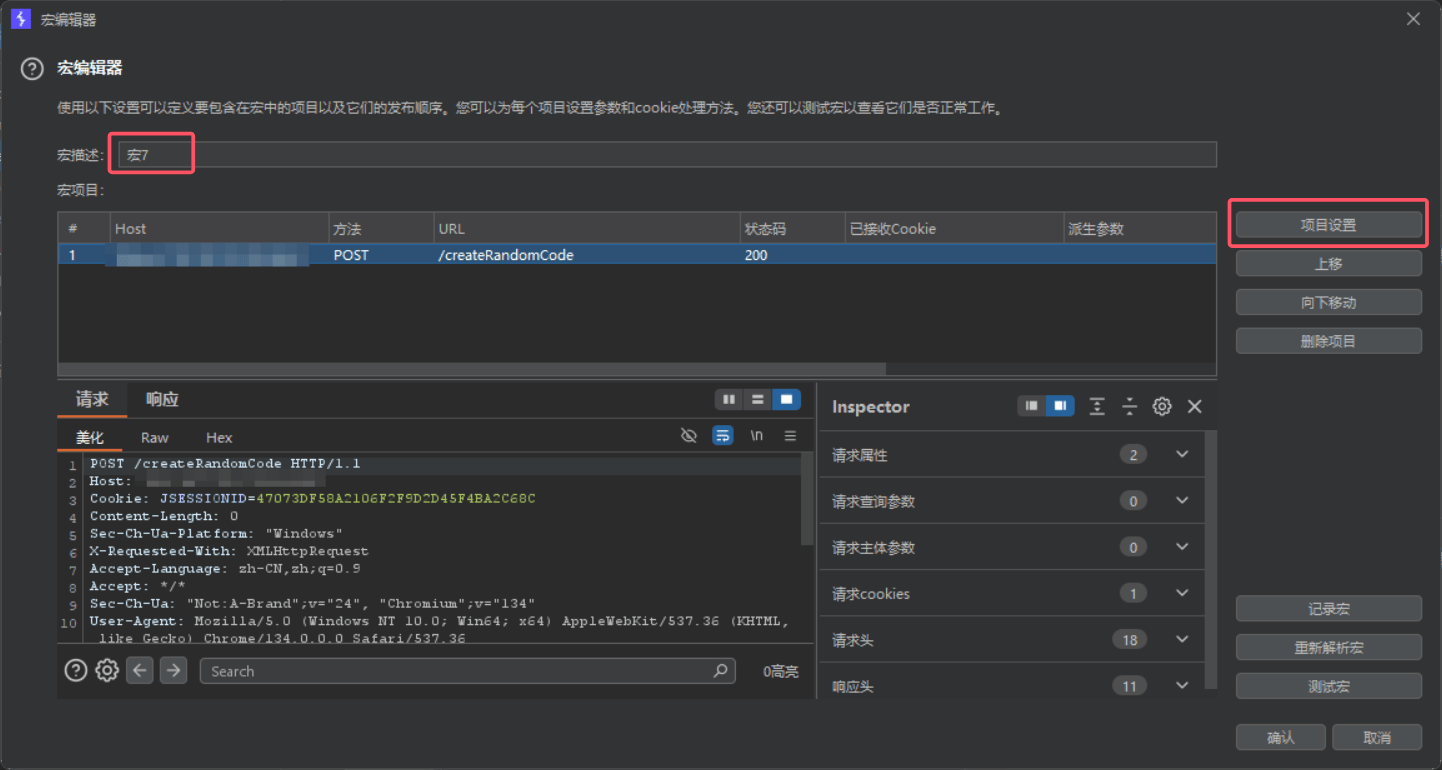1442x770 pixels.
Task: Sort by the # column header
Action: click(84, 228)
